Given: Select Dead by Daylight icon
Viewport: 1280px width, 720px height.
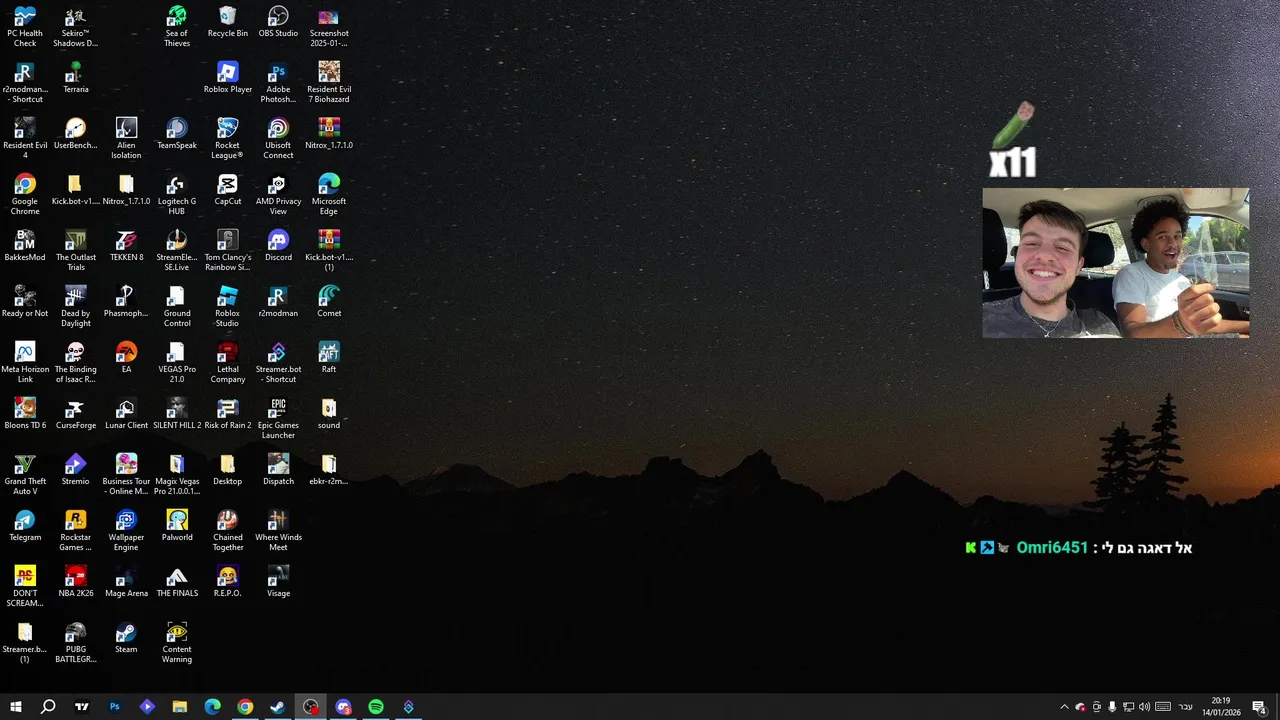Looking at the screenshot, I should click(x=75, y=307).
